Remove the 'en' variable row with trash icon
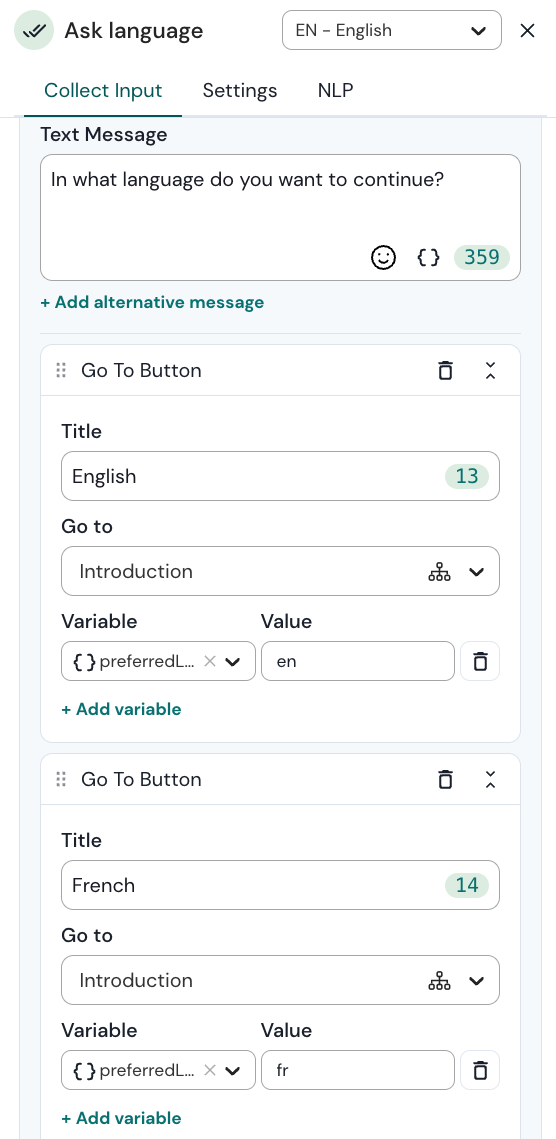 [480, 661]
